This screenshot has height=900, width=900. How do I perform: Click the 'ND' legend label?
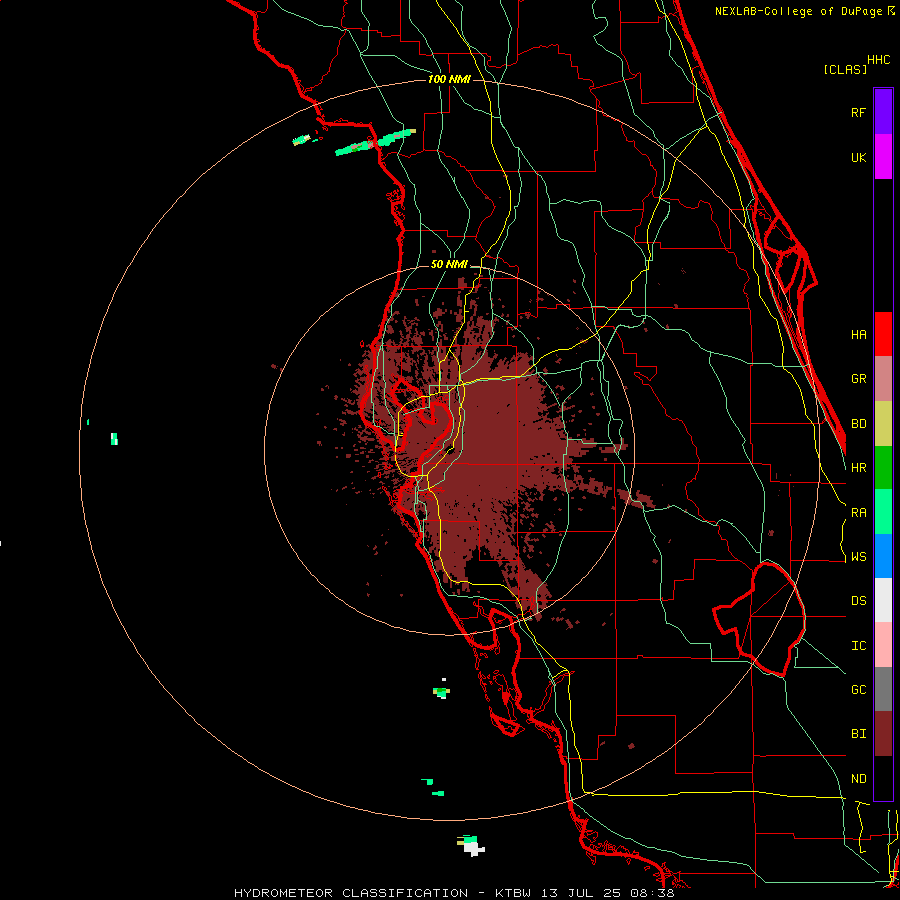point(858,779)
